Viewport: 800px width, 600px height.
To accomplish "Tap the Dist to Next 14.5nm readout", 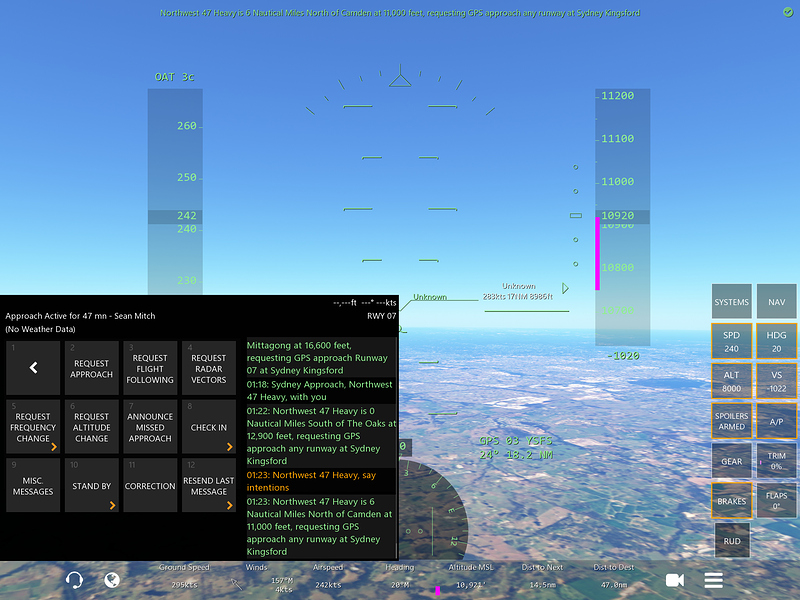I will click(x=542, y=576).
